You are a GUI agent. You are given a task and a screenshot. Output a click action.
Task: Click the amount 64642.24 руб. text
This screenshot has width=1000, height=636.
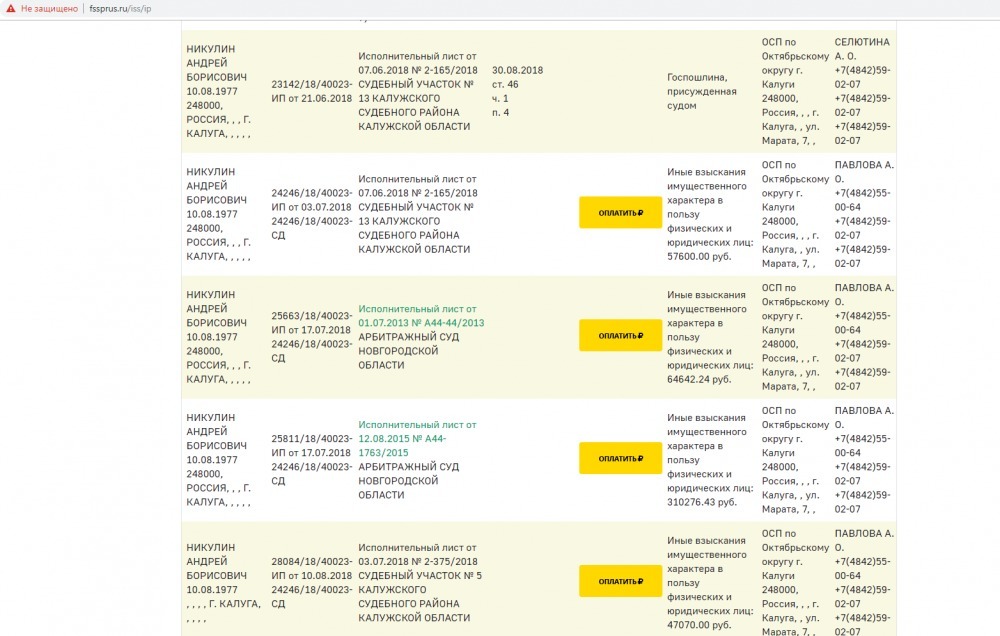coord(699,380)
